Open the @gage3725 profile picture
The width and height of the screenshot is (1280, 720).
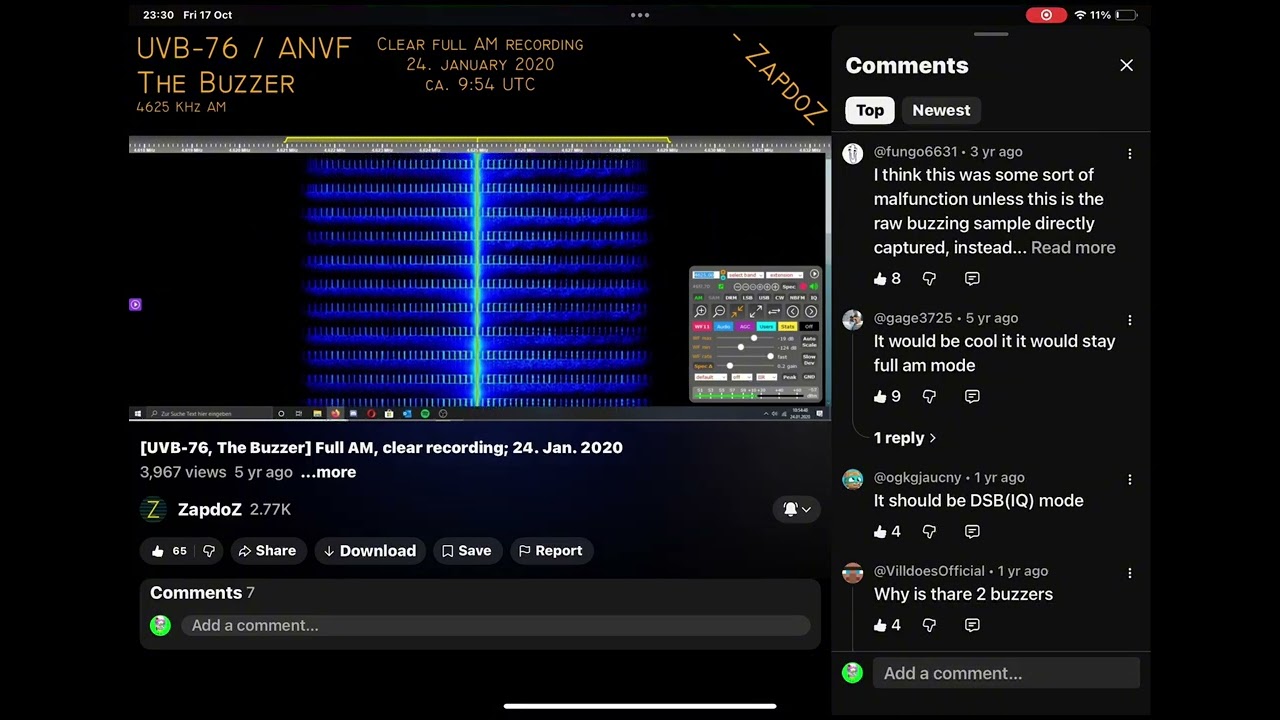point(853,320)
